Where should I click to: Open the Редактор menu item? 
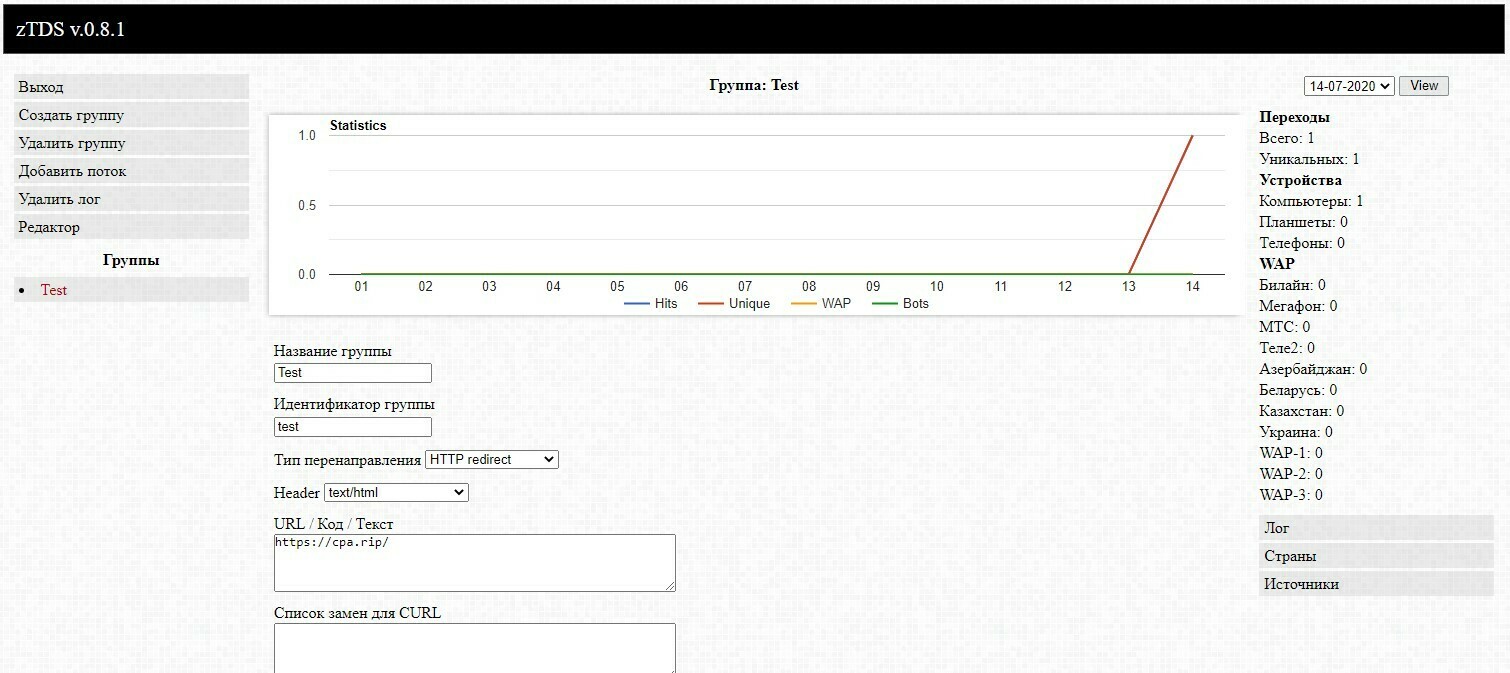pyautogui.click(x=131, y=227)
